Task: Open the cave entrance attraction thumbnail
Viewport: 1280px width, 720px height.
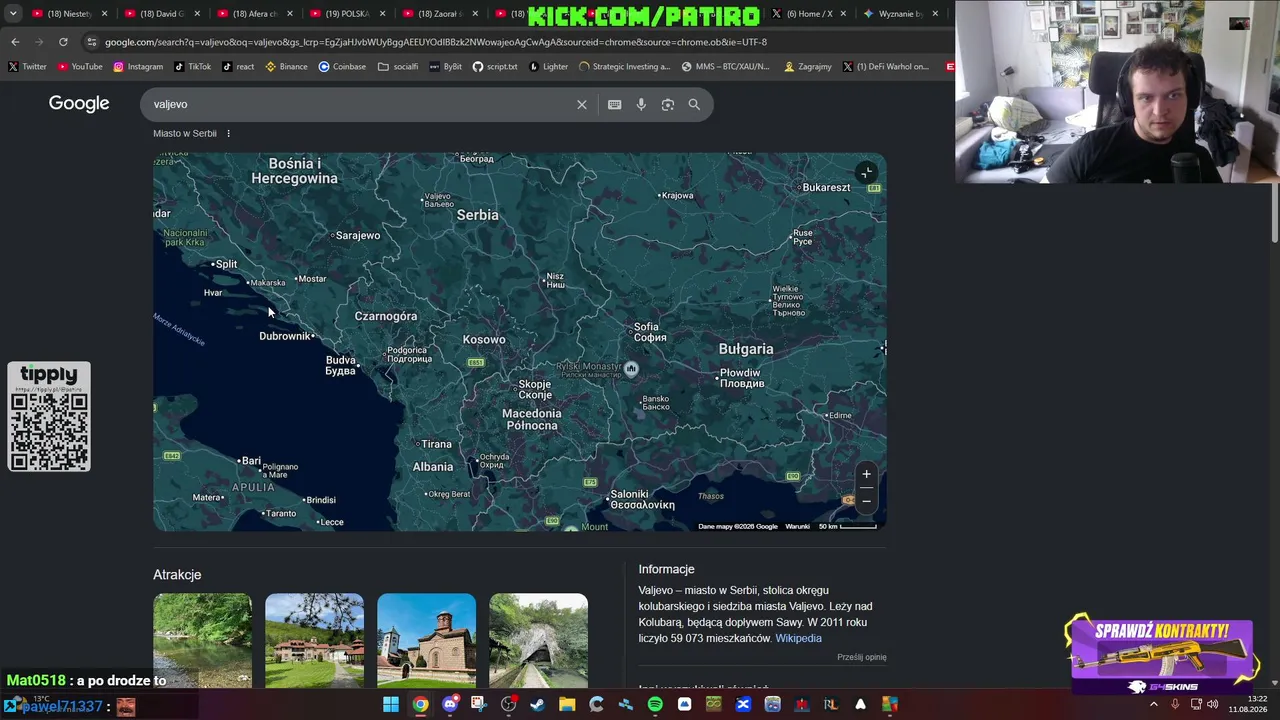Action: (538, 640)
